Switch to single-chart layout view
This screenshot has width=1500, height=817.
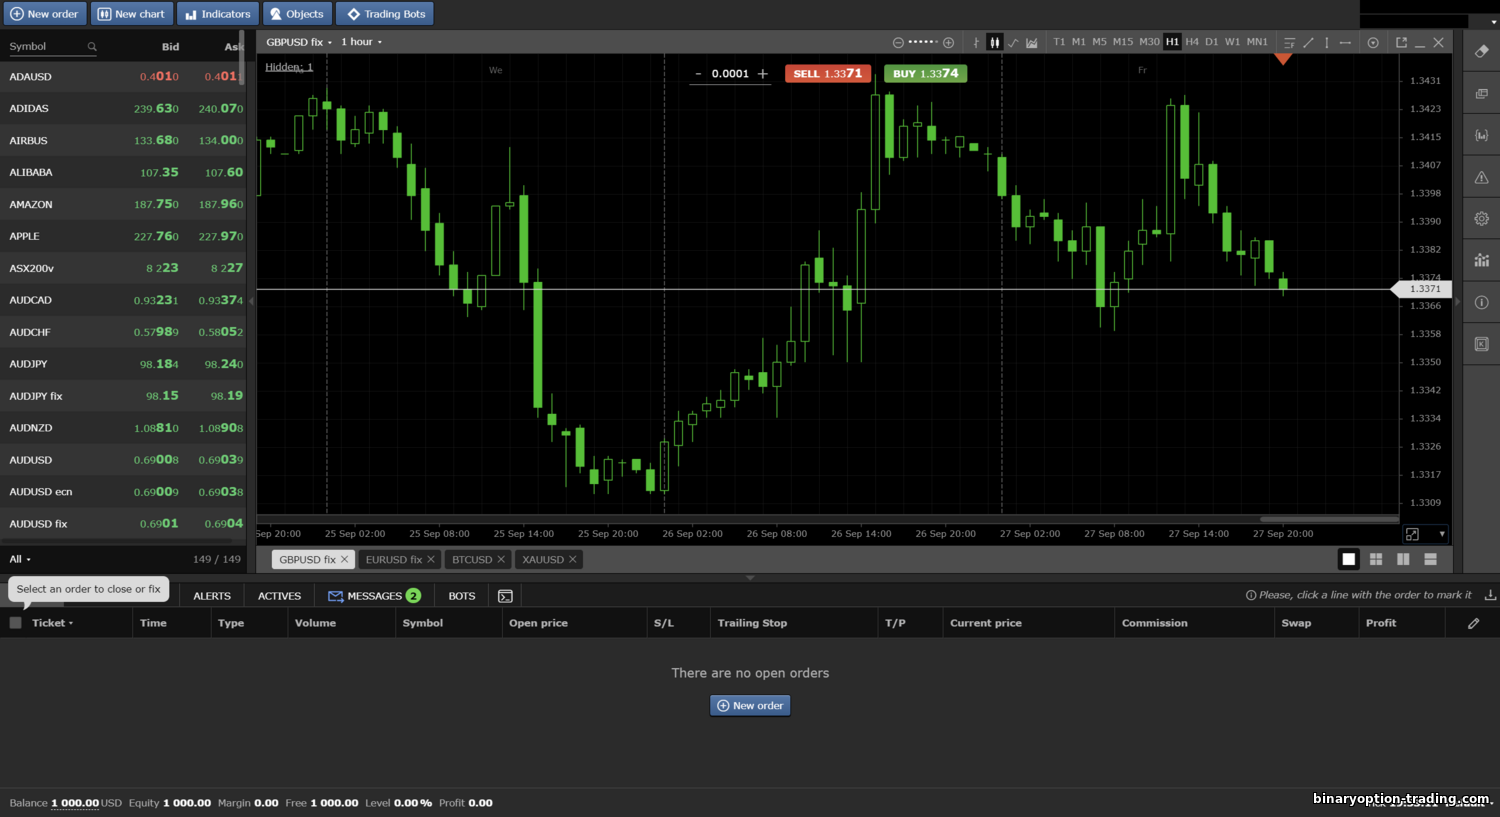tap(1348, 559)
